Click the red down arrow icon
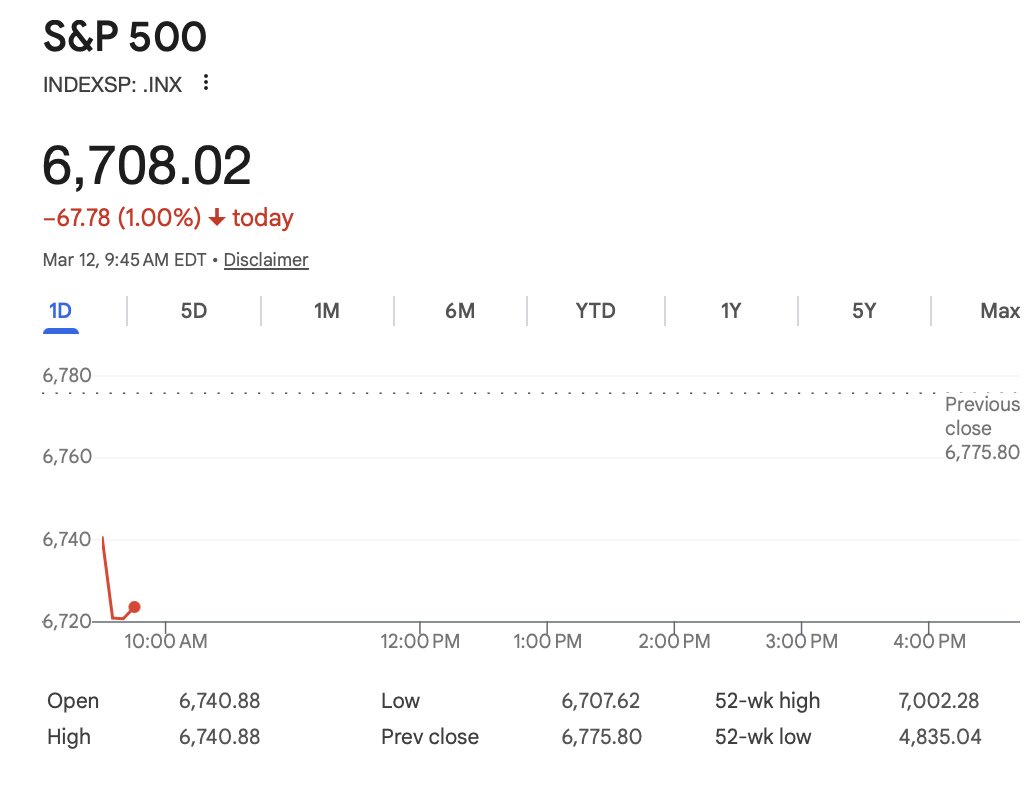Image resolution: width=1036 pixels, height=796 pixels. coord(216,218)
